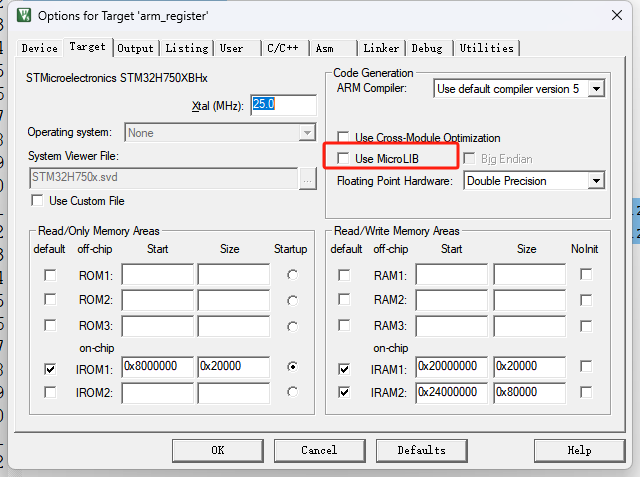Open the Output tab
The height and width of the screenshot is (477, 640).
click(135, 48)
